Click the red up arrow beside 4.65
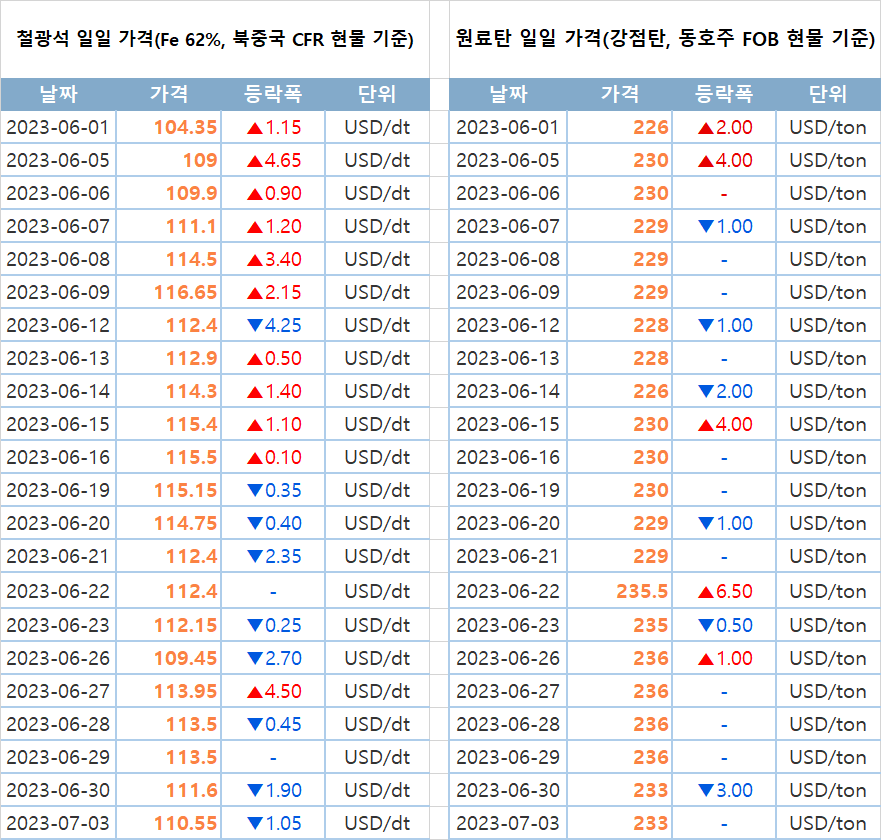This screenshot has height=840, width=881. tap(254, 160)
